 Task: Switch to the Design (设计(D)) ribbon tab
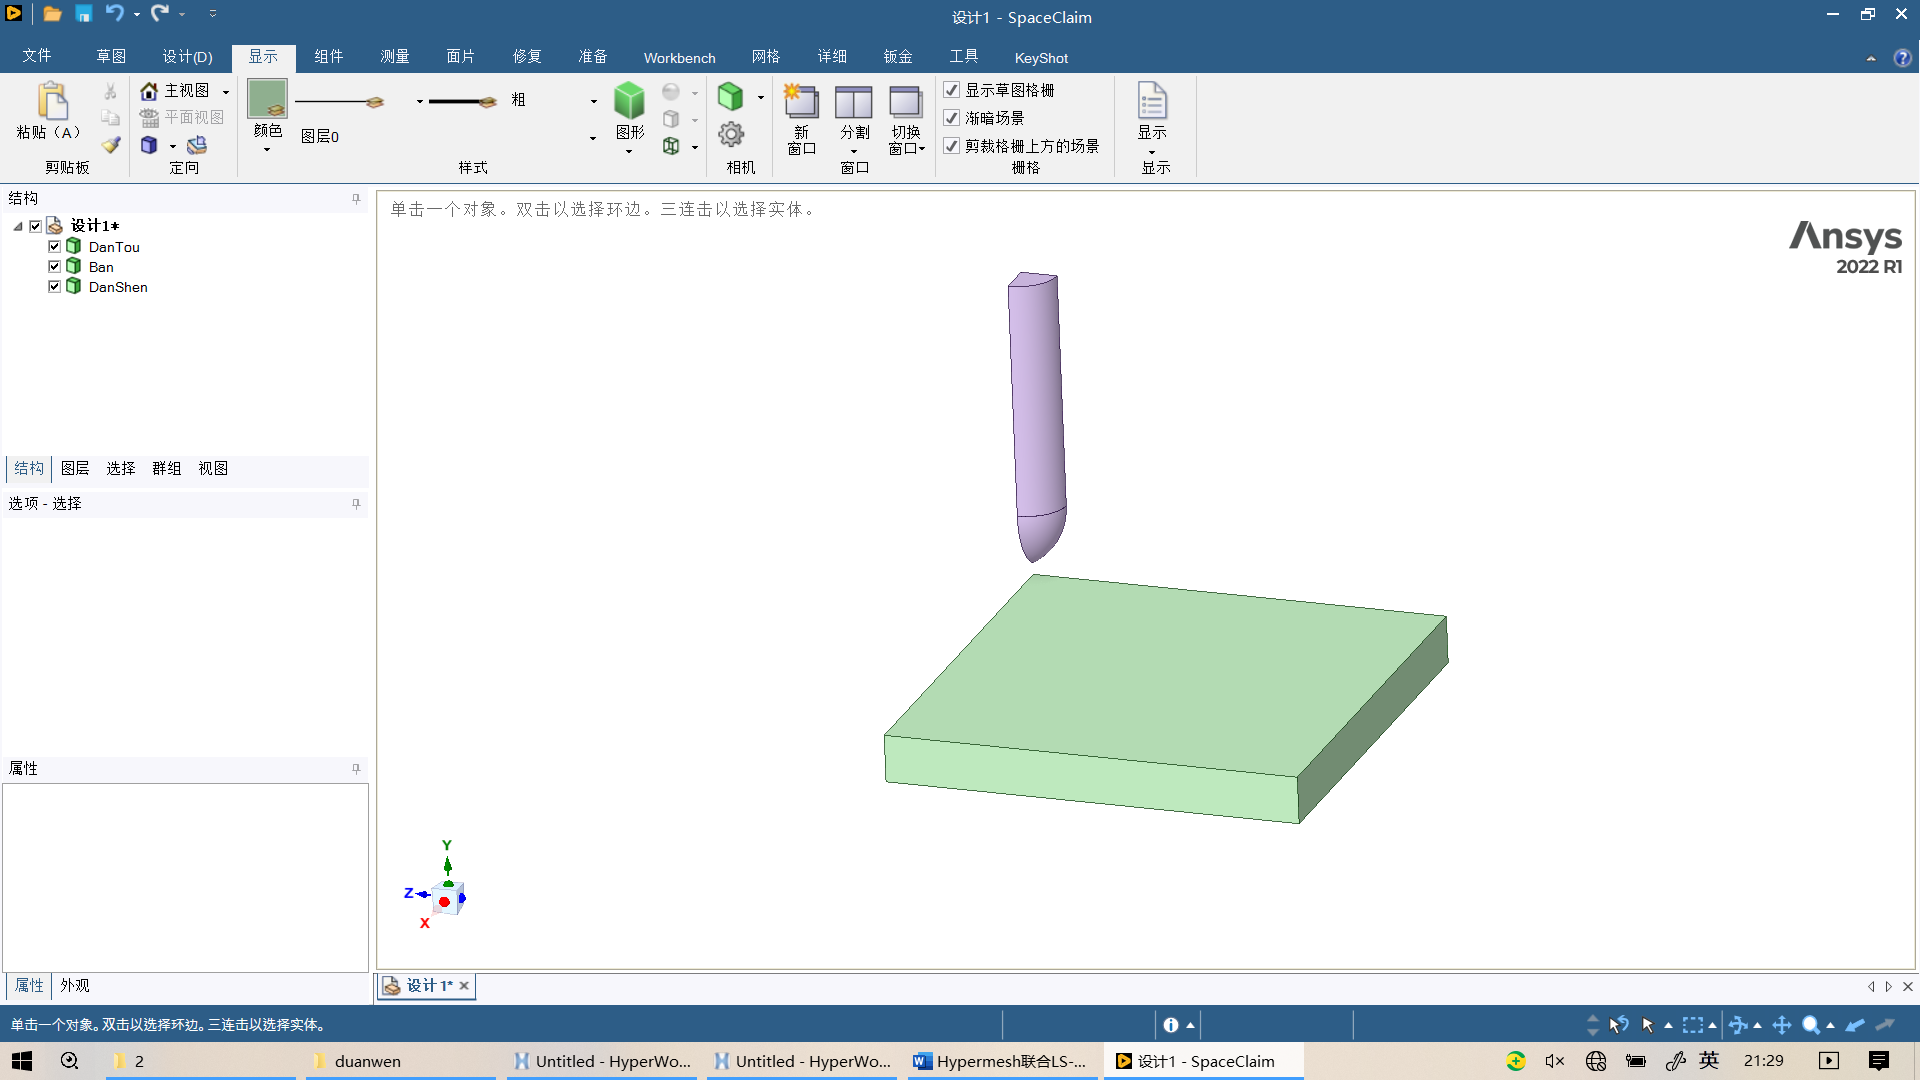pyautogui.click(x=188, y=57)
